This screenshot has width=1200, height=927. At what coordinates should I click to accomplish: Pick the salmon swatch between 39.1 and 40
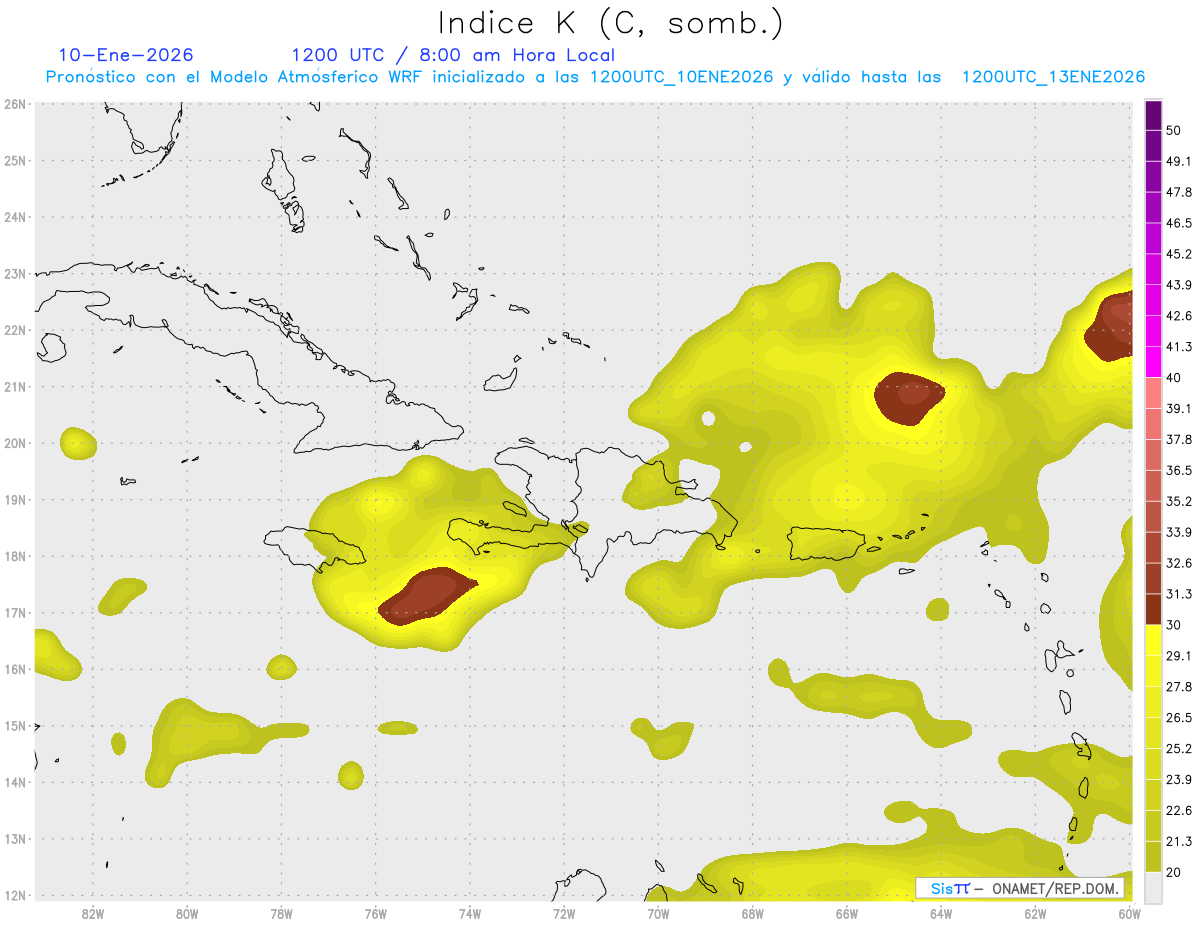(1153, 392)
